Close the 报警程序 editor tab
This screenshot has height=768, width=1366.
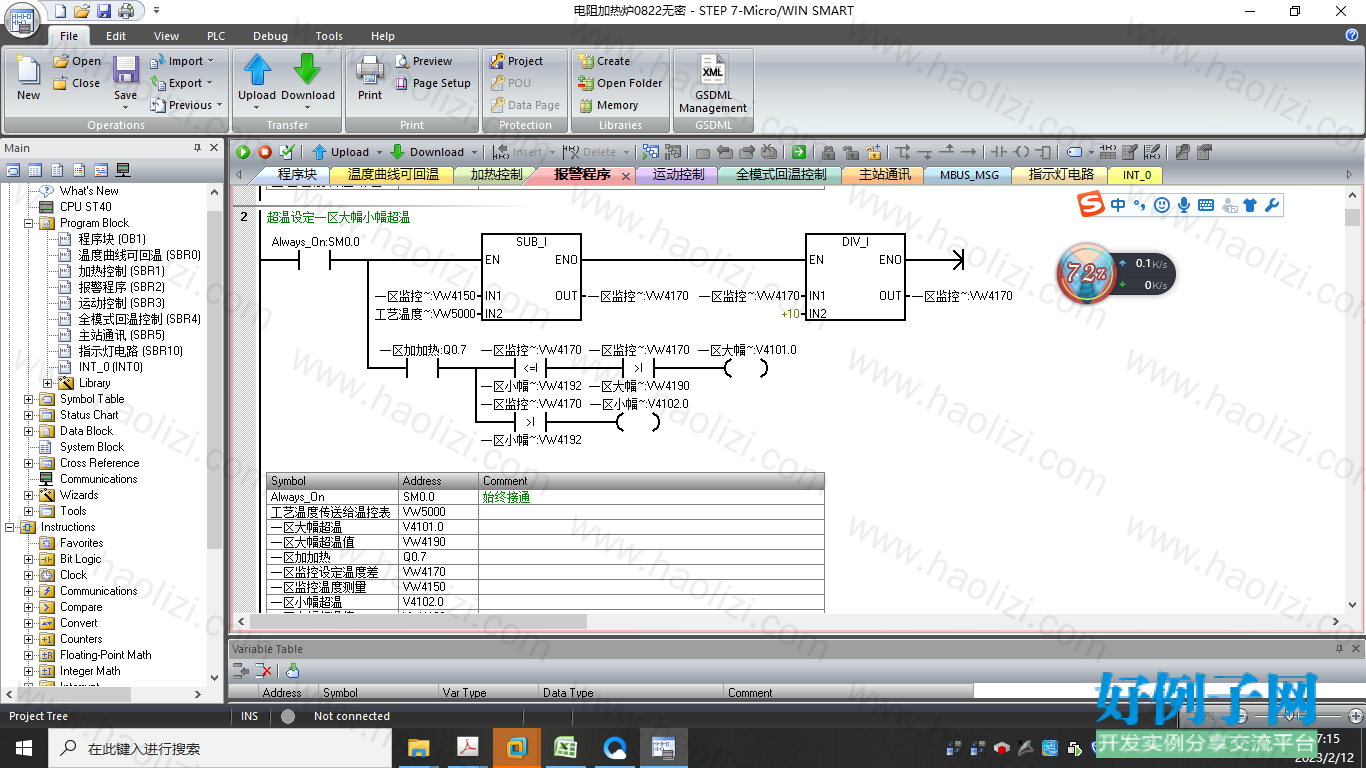tap(626, 175)
